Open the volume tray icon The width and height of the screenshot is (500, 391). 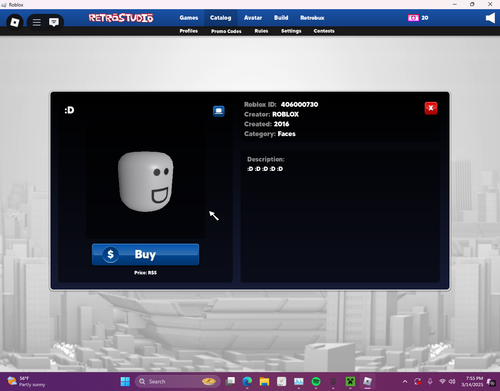[452, 381]
